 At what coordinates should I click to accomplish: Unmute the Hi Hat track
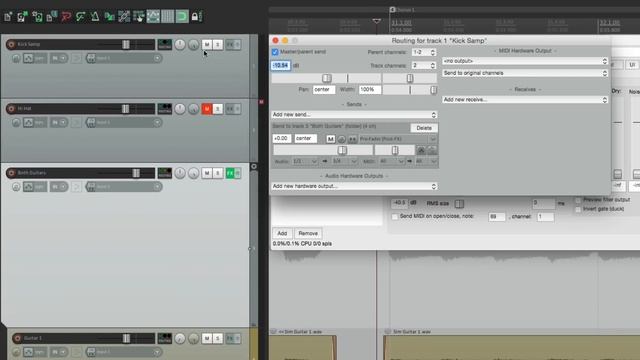(x=207, y=109)
